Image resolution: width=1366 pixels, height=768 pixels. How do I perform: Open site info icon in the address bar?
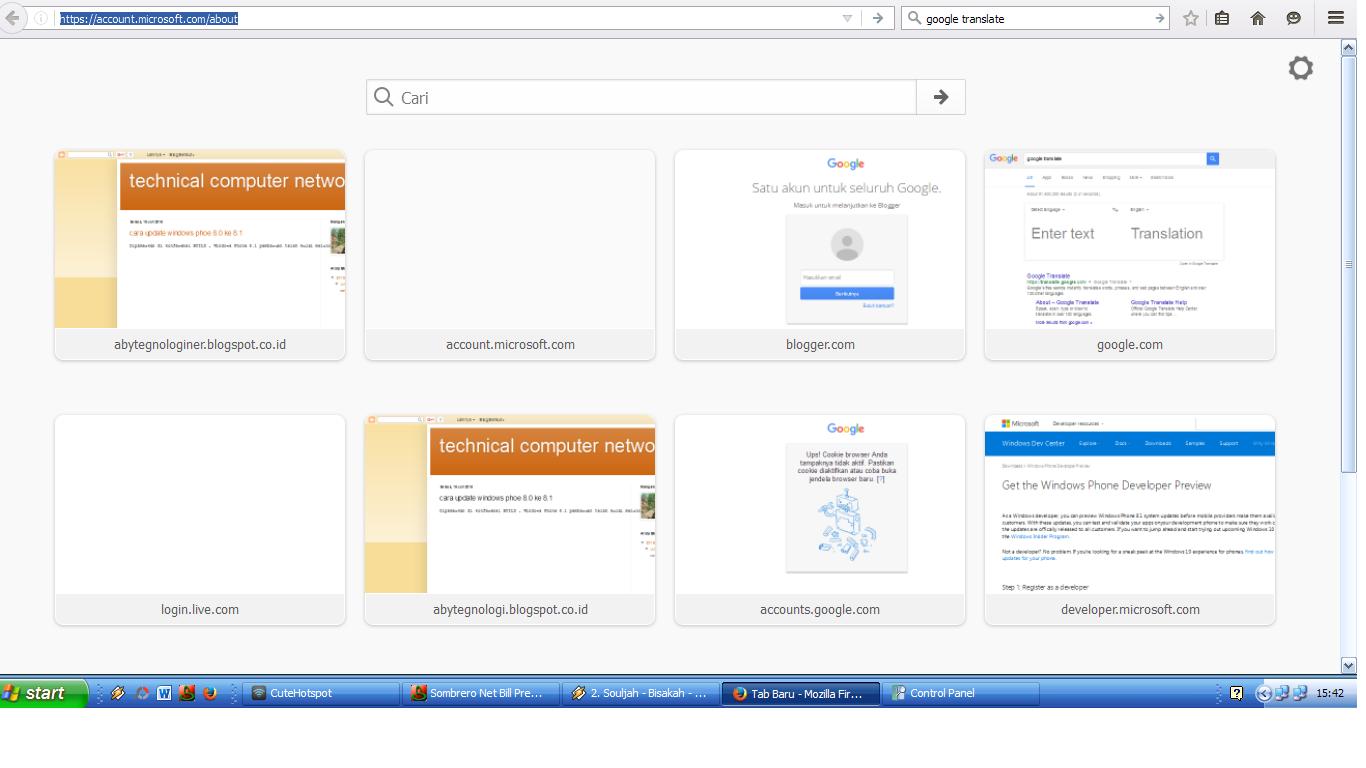(x=41, y=18)
